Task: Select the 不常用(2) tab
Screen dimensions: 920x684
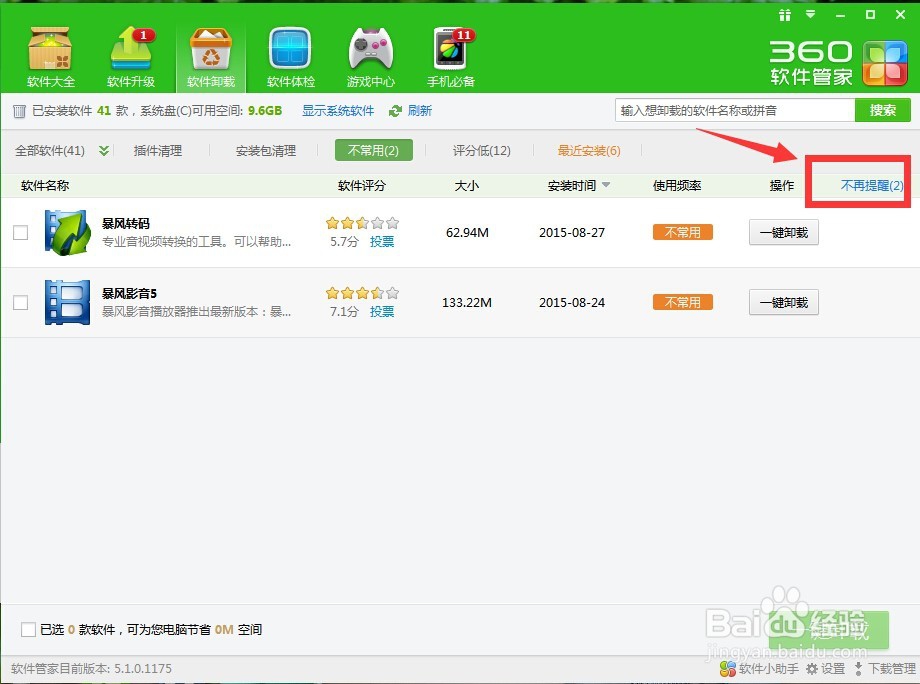Action: click(x=373, y=150)
